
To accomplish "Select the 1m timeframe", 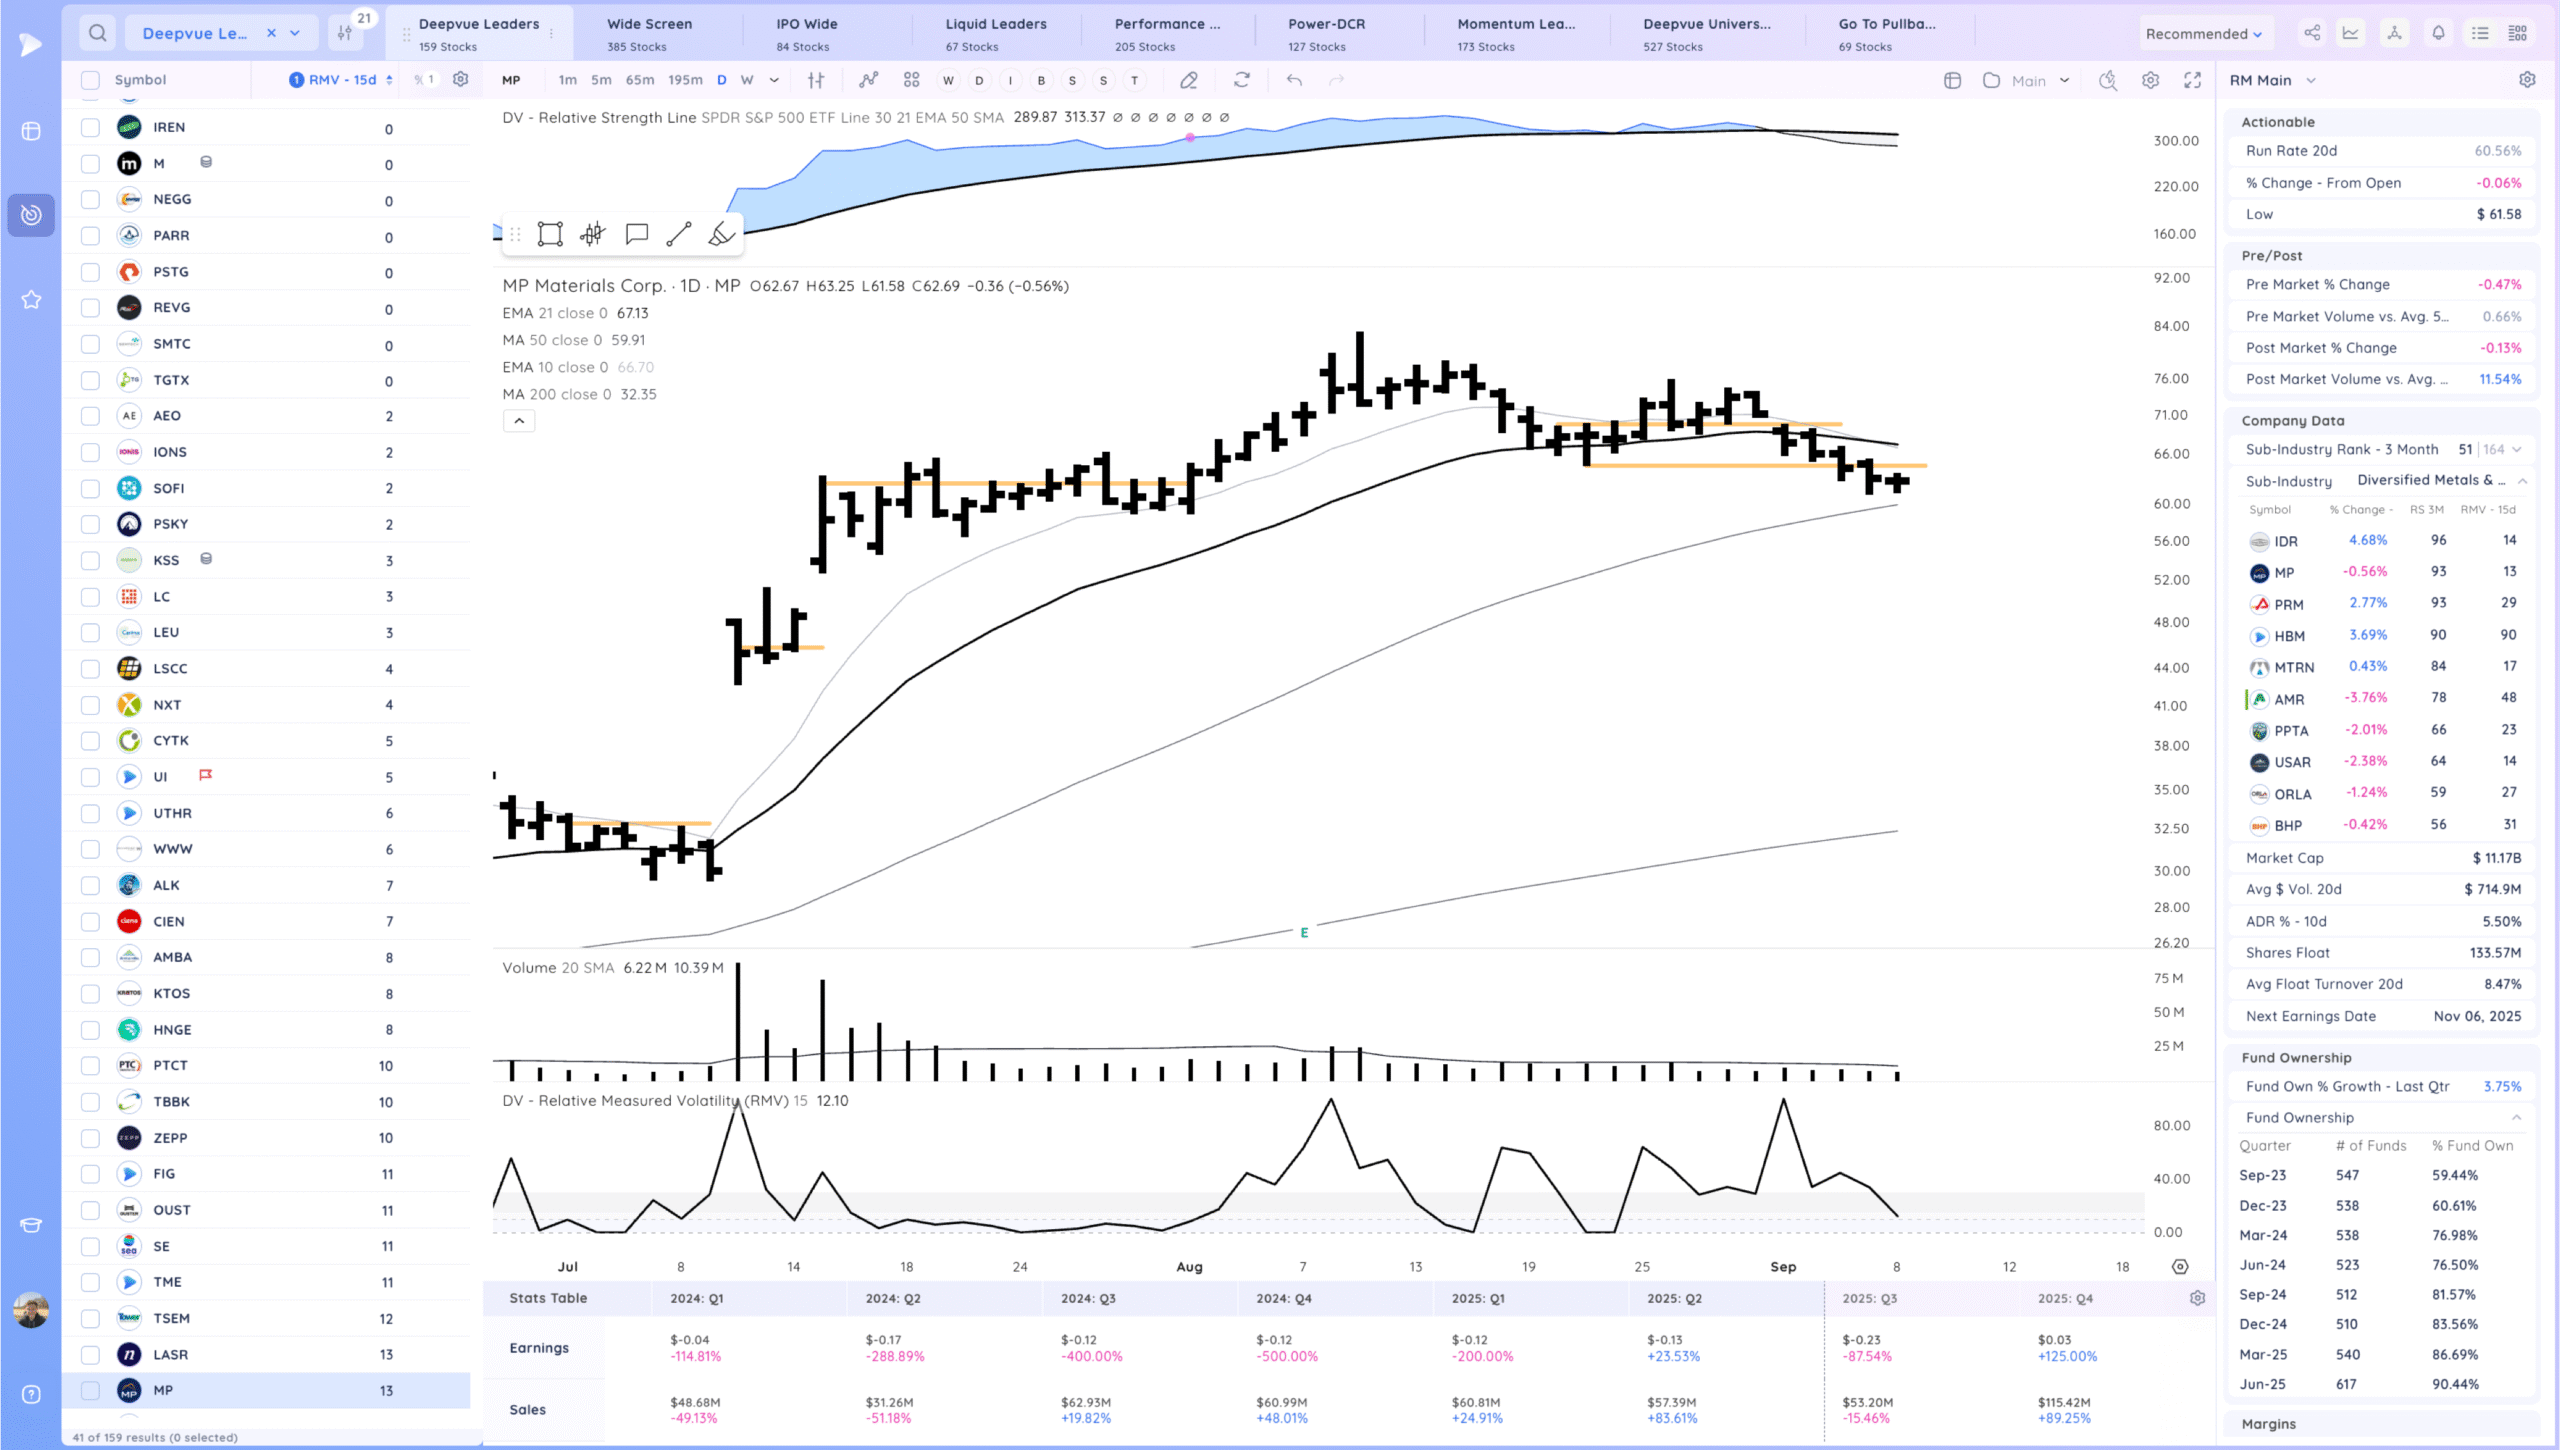I will click(567, 80).
